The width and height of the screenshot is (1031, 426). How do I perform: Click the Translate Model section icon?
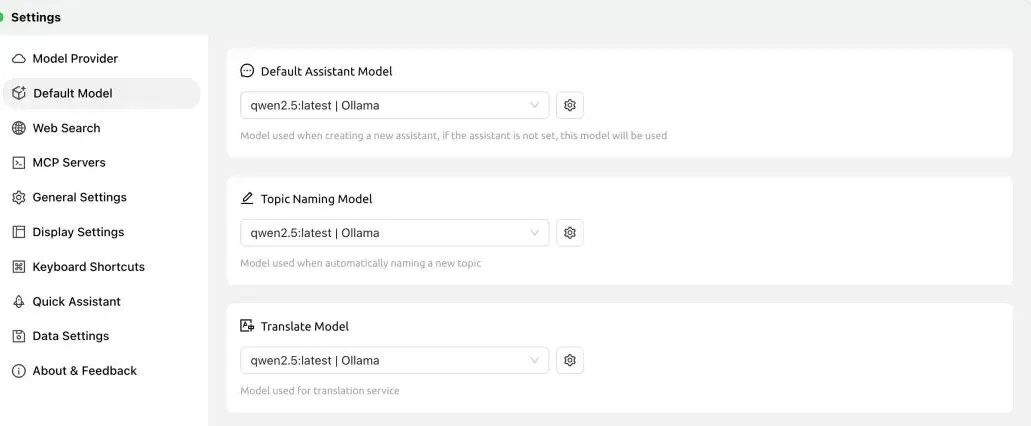(247, 325)
